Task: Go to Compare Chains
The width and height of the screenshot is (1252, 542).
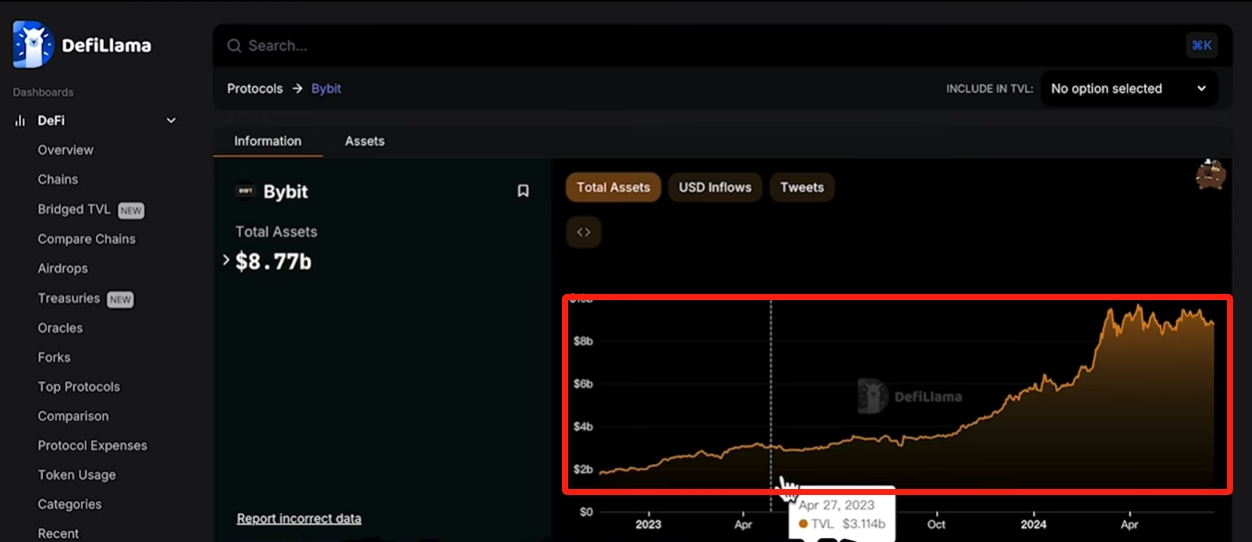Action: pyautogui.click(x=87, y=239)
